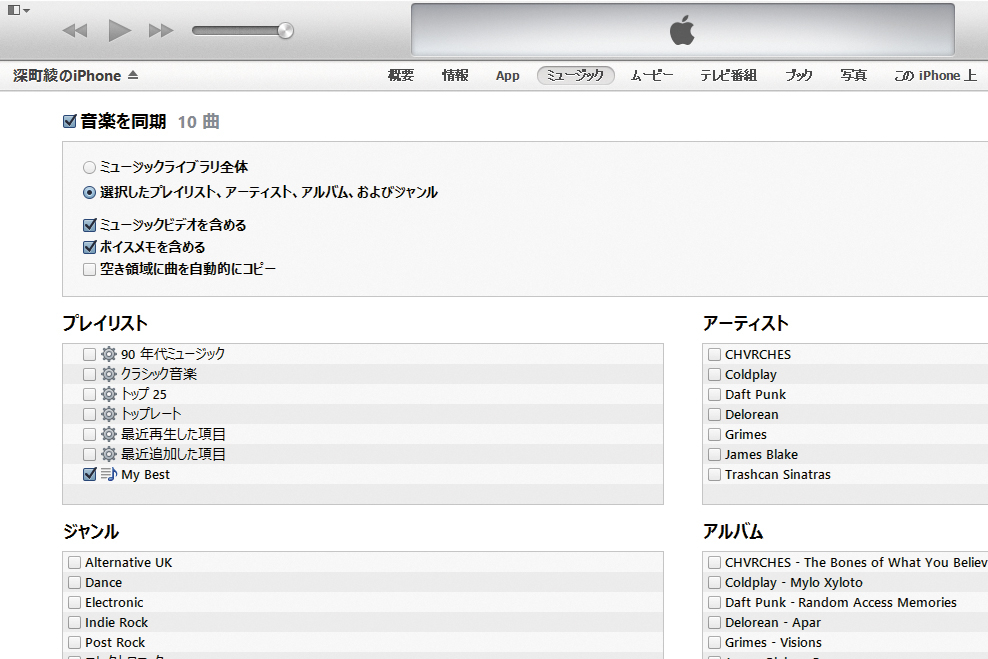Check the Coldplay - Mylo Xyloto album checkbox

(715, 583)
